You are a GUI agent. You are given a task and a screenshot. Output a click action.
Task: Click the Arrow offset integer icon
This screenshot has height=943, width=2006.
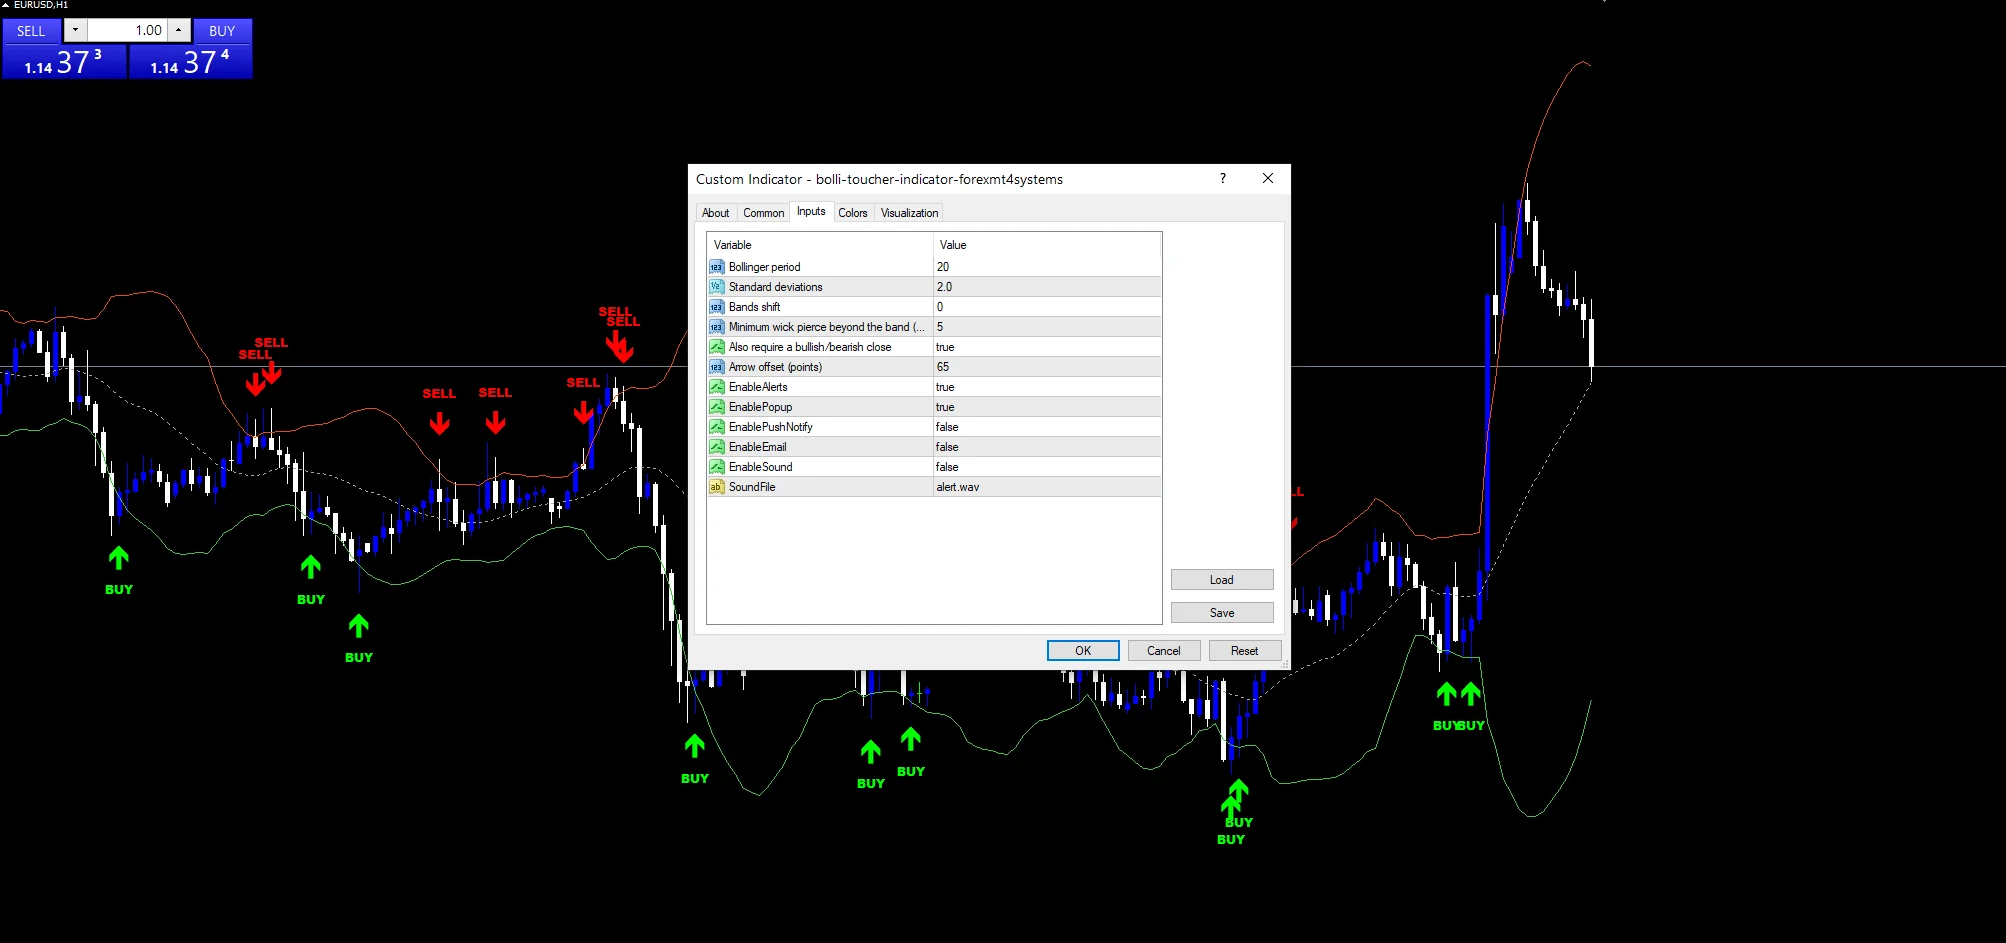(x=716, y=367)
